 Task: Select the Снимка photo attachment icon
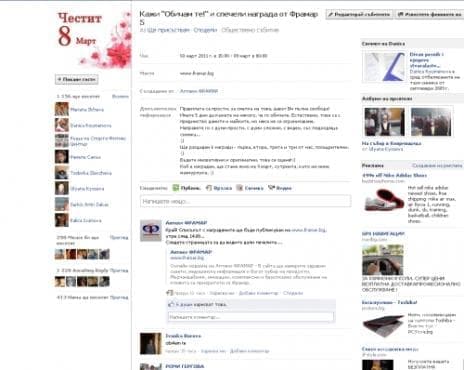(x=239, y=188)
